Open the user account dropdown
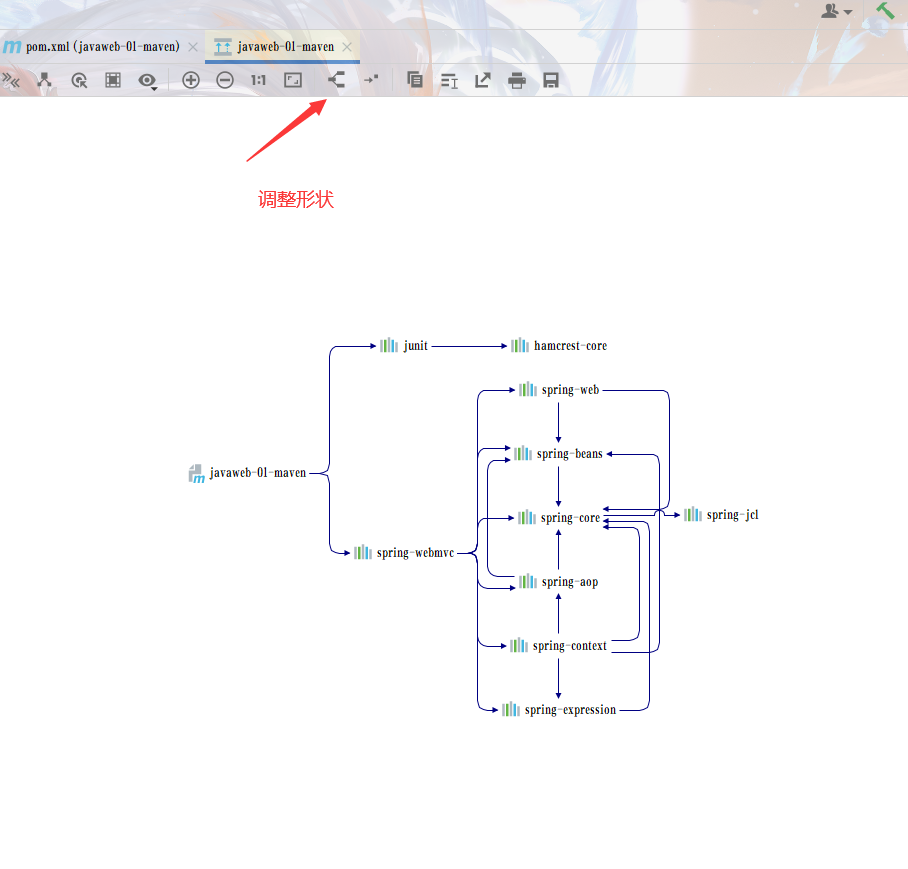 pos(836,11)
